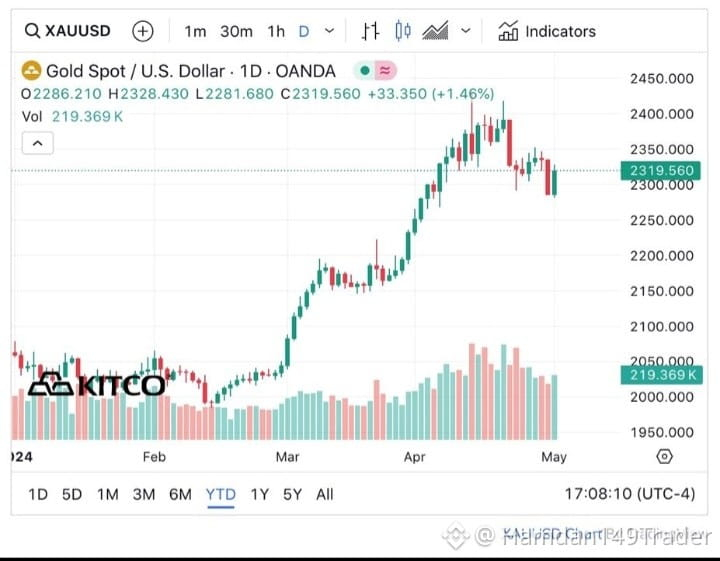
Task: Expand the chart style dropdown arrow
Action: 466,31
